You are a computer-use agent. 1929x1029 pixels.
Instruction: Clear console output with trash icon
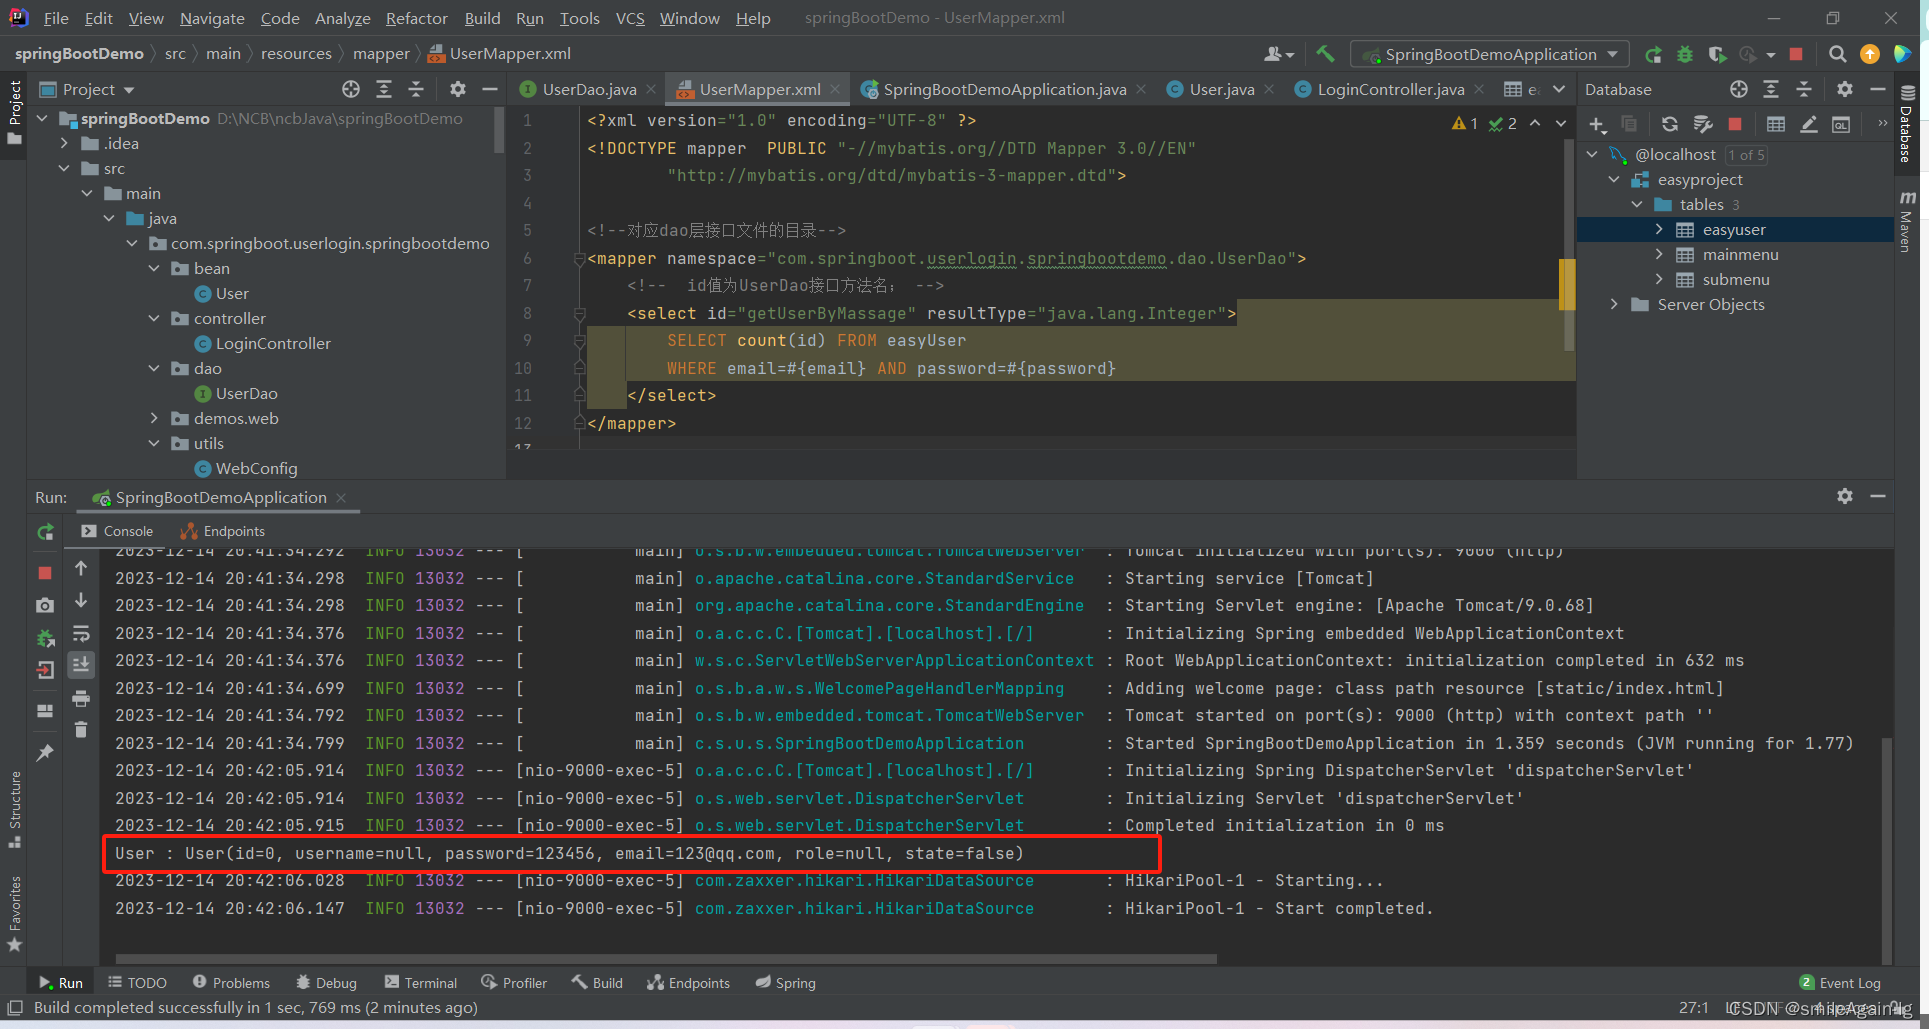81,730
